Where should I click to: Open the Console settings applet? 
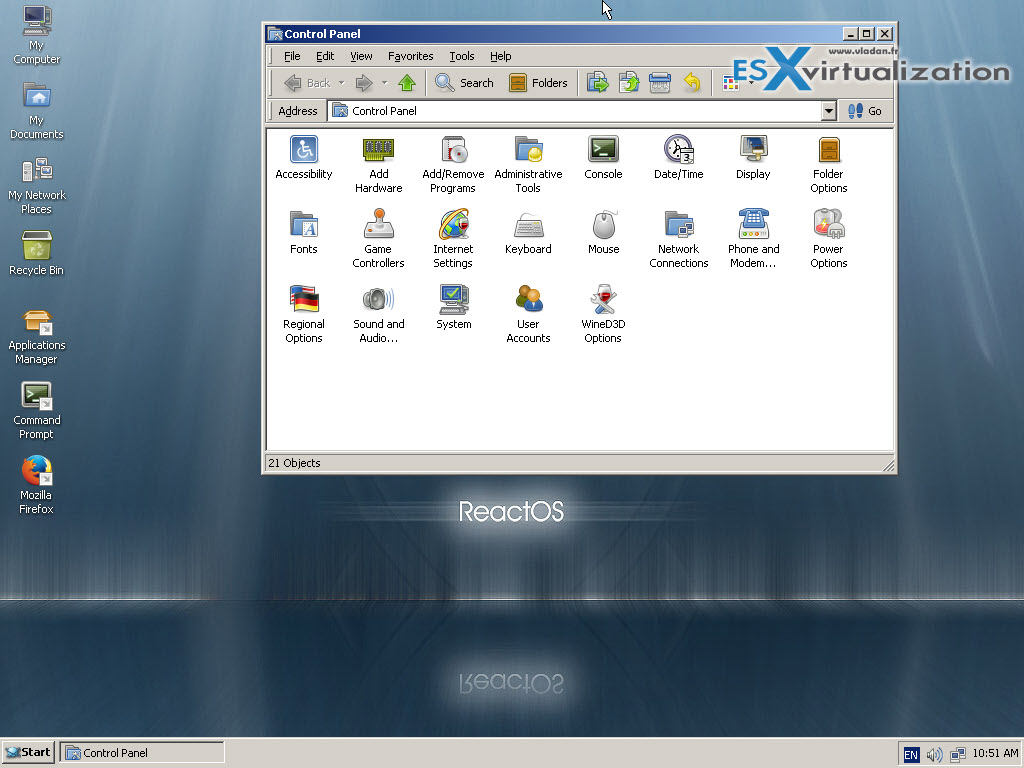coord(603,157)
